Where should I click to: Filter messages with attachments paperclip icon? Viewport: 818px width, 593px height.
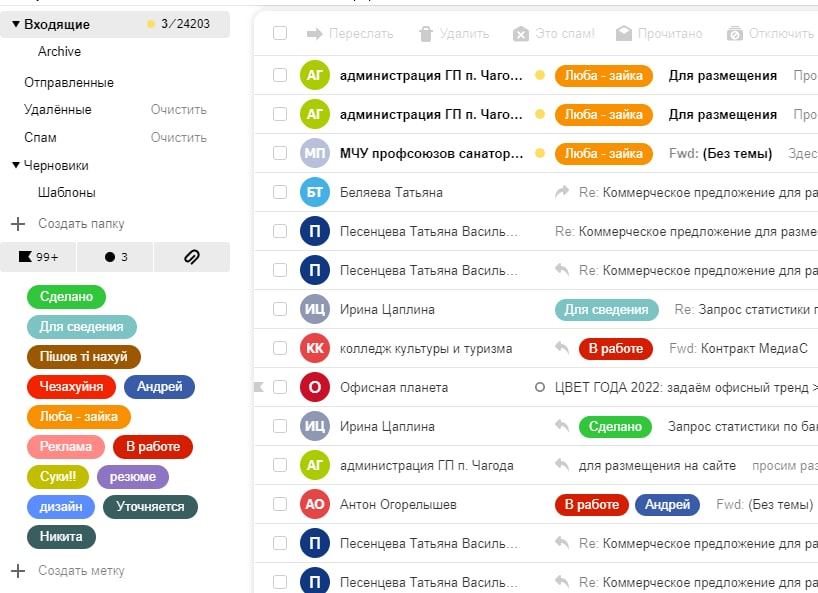[192, 257]
